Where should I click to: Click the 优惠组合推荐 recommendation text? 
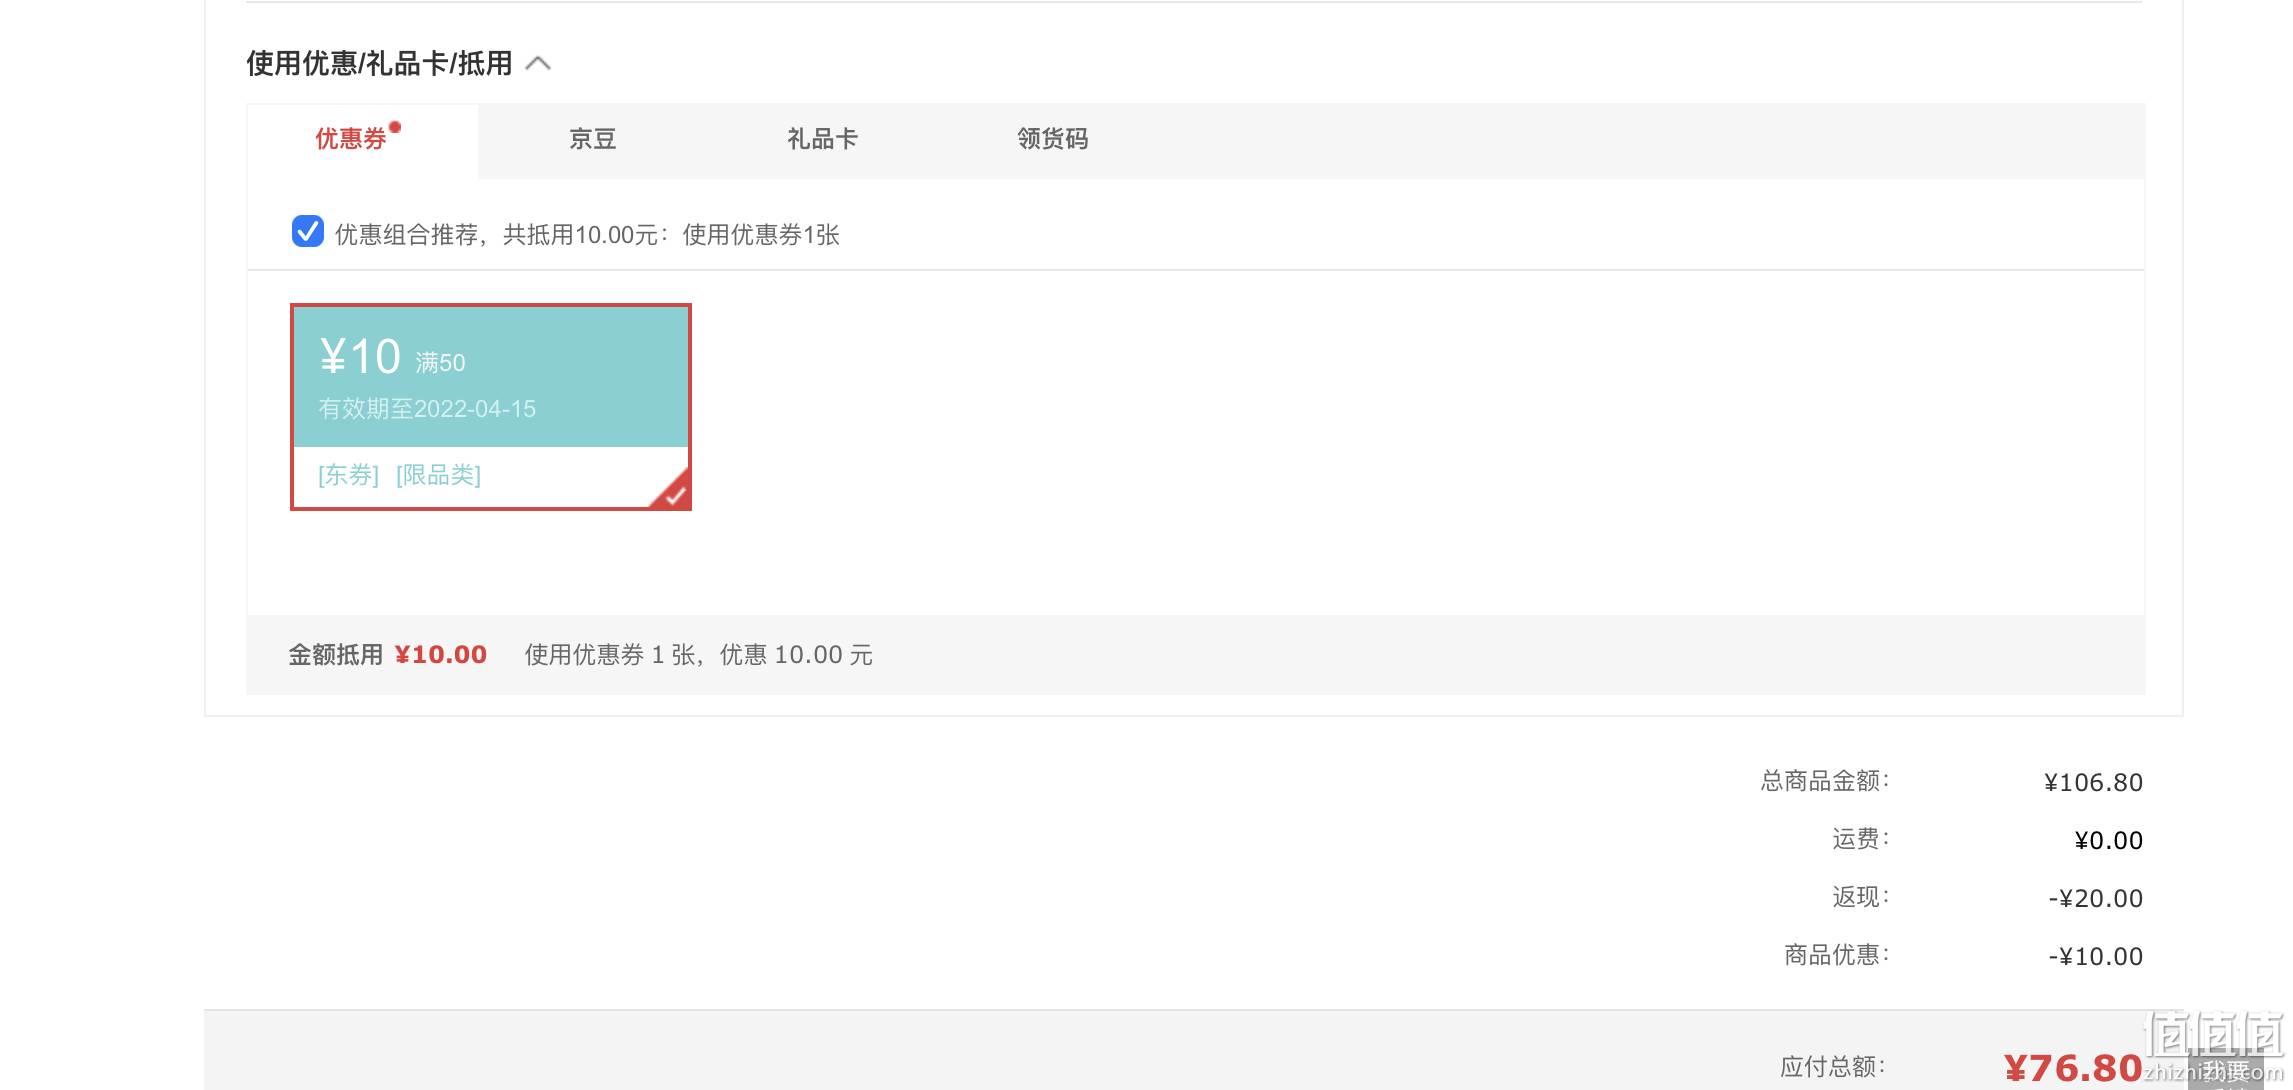[587, 235]
